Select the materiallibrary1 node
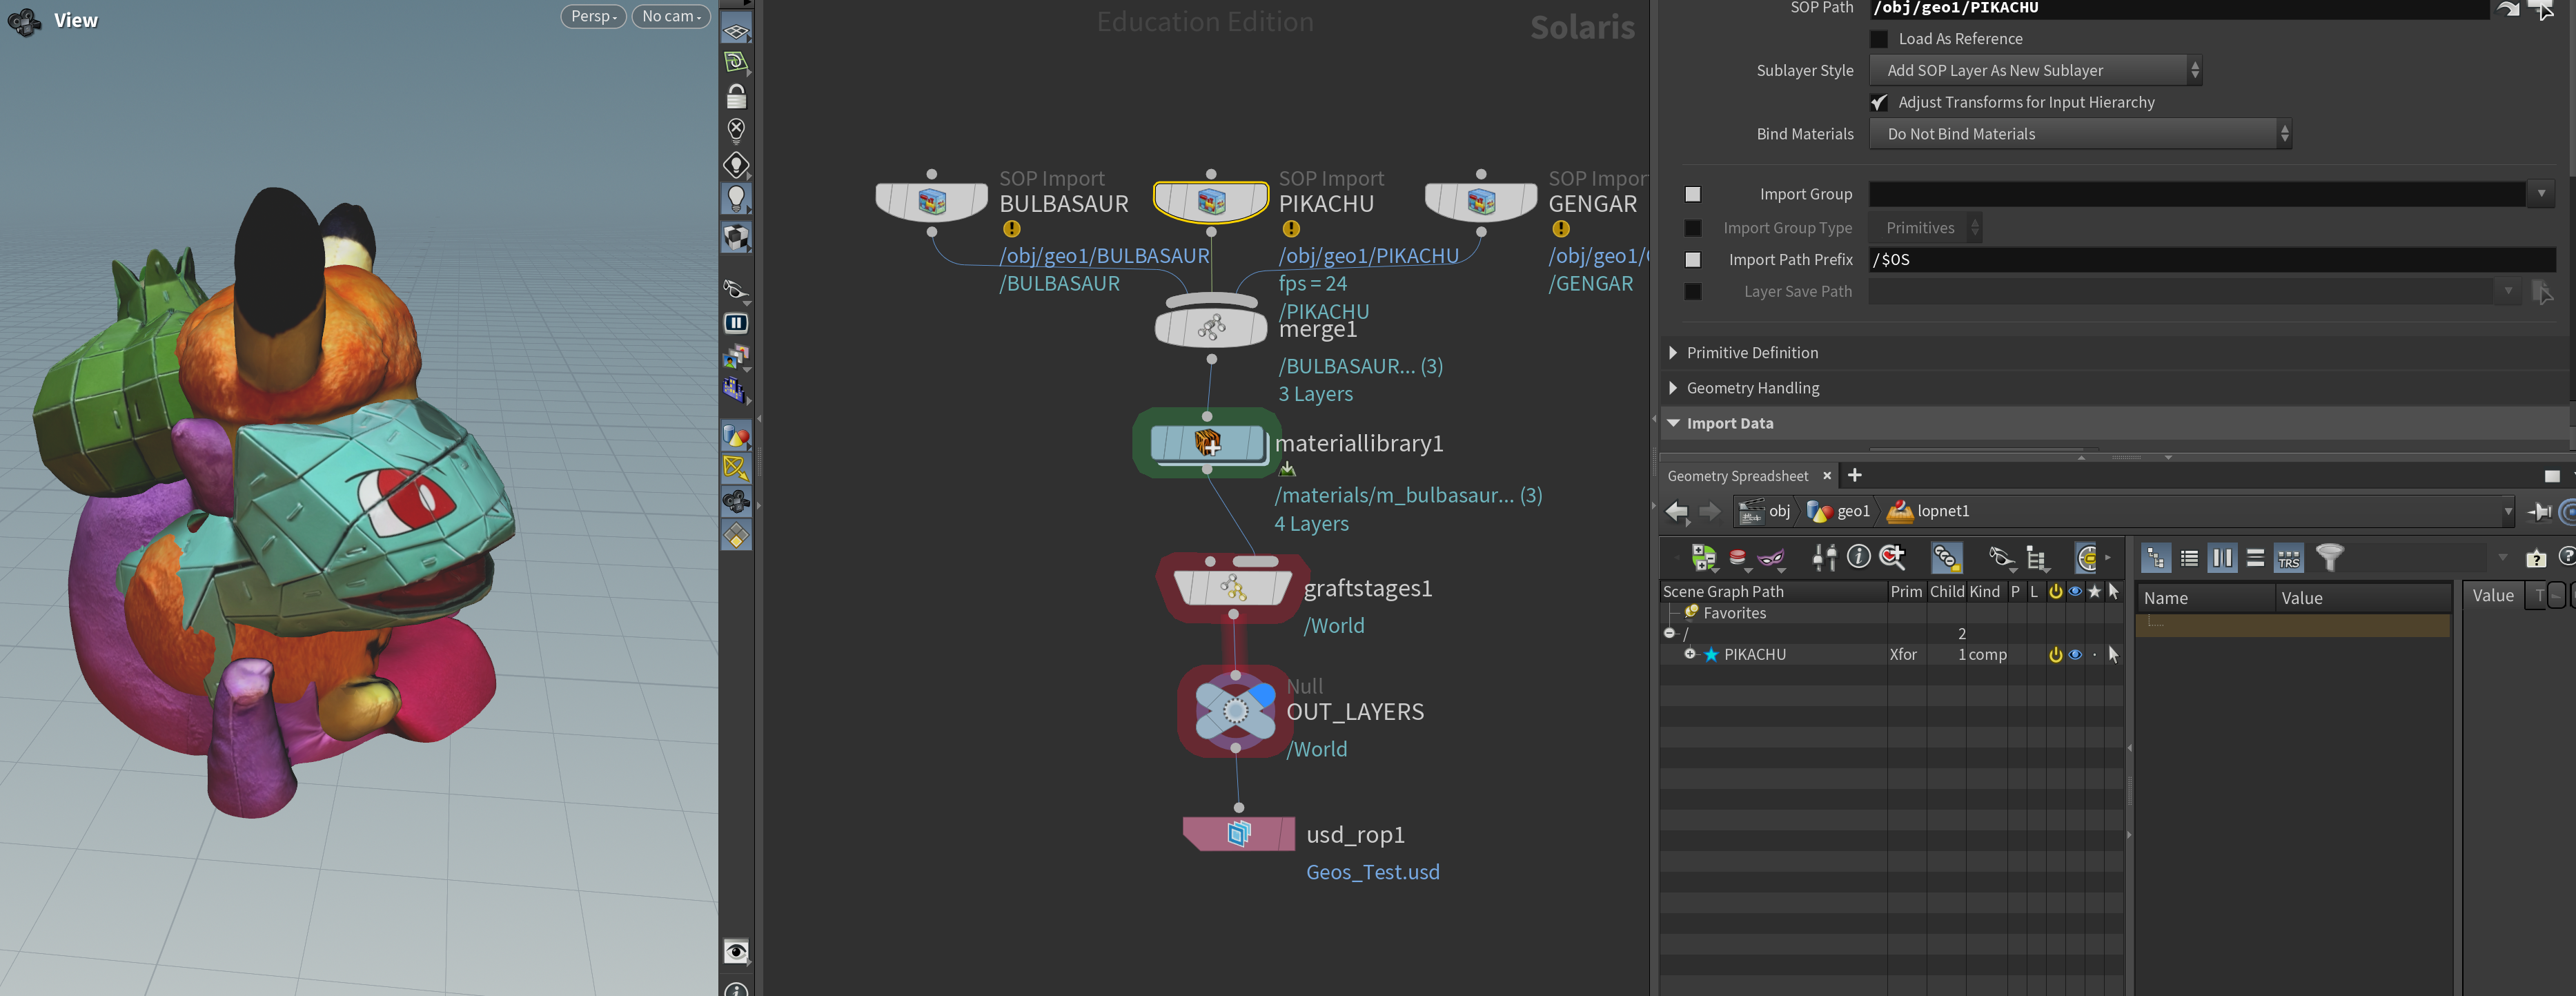2576x996 pixels. tap(1208, 443)
